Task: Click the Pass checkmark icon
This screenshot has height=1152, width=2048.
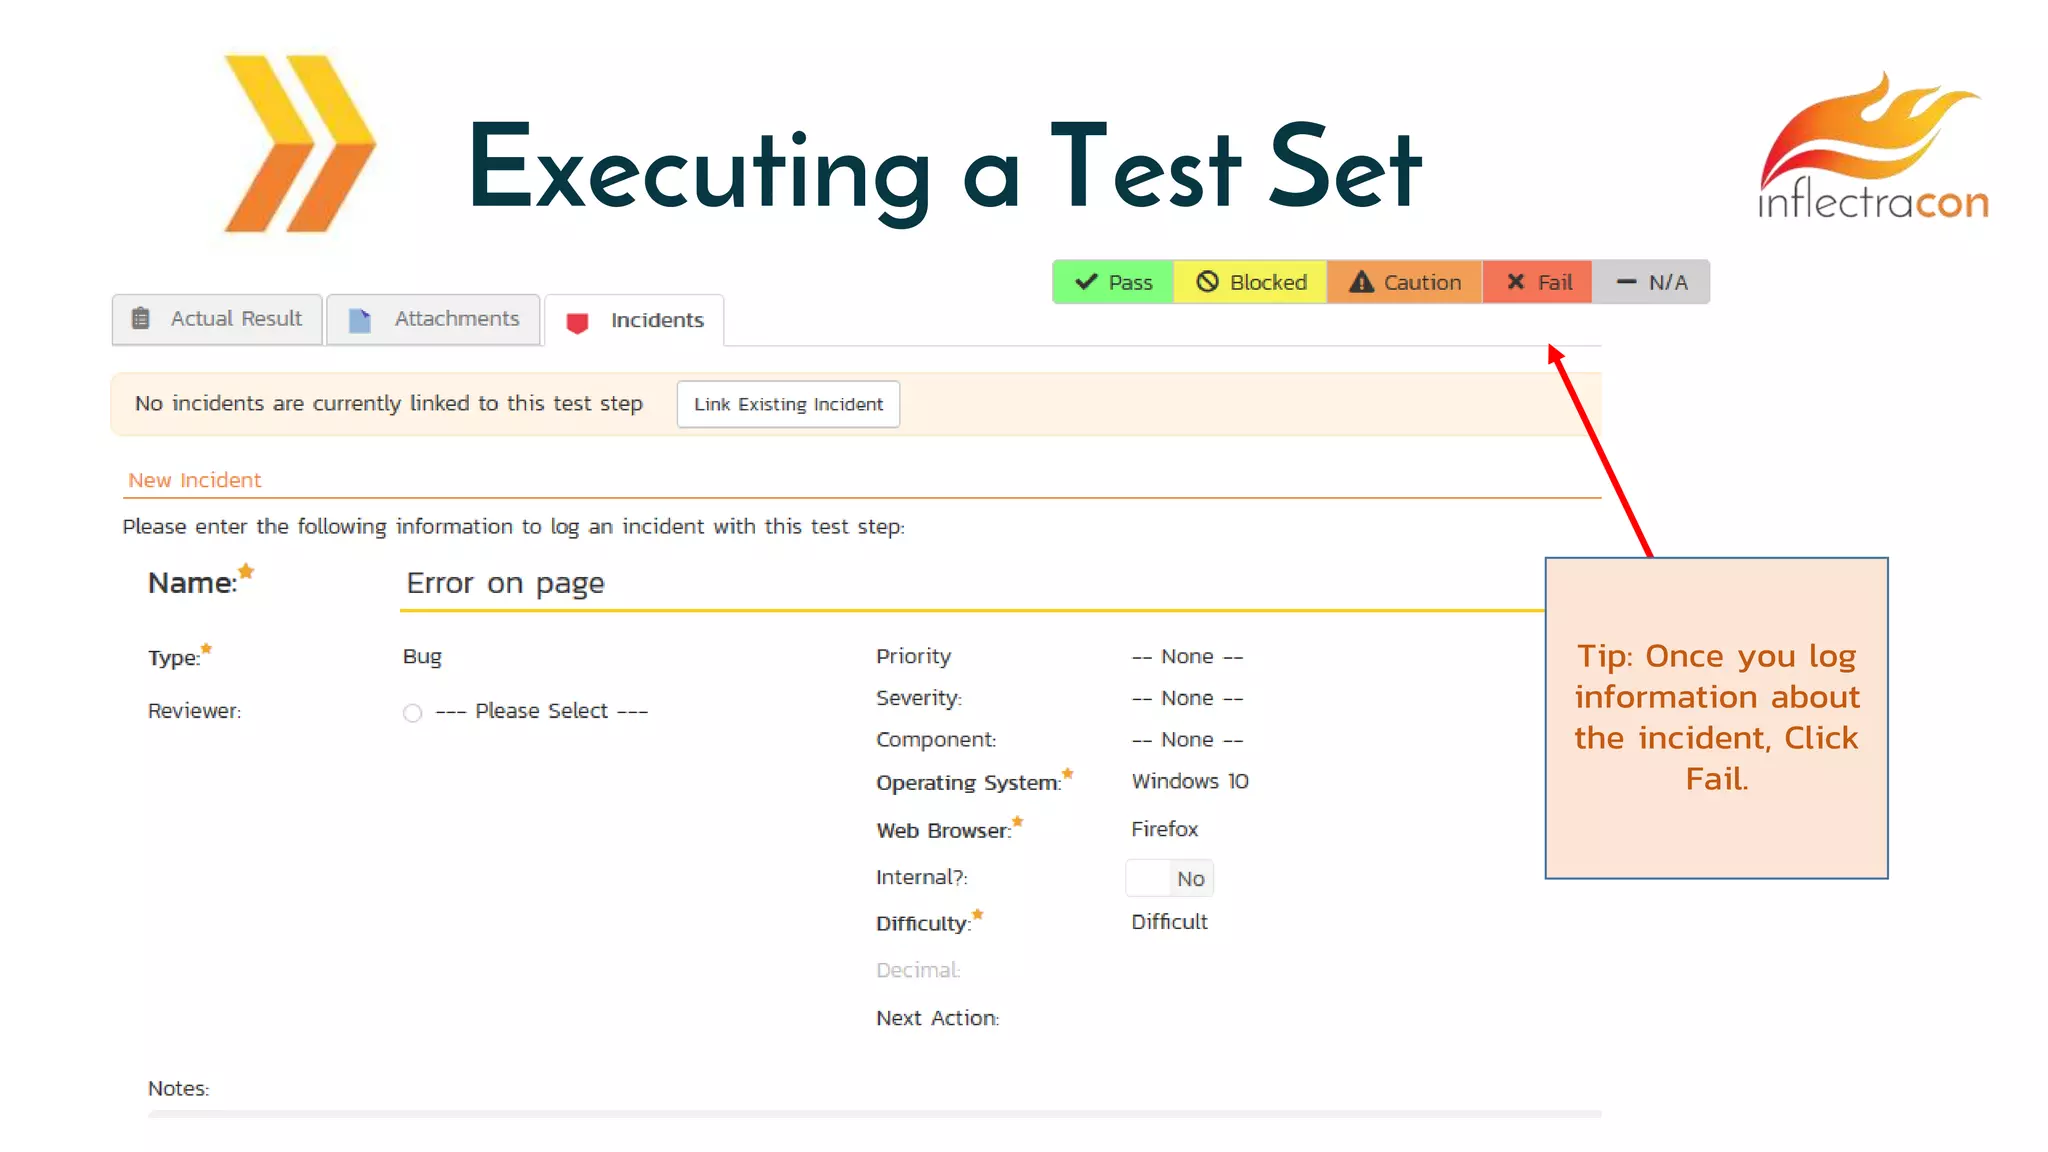Action: pyautogui.click(x=1086, y=282)
